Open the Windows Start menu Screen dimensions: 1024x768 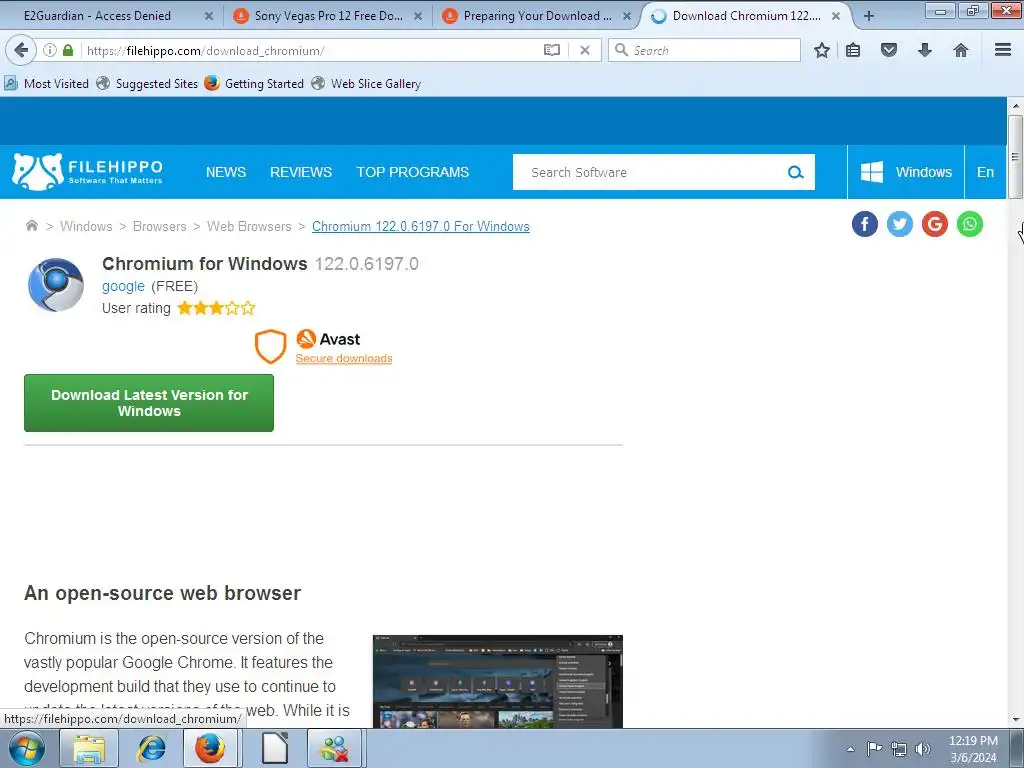click(27, 748)
